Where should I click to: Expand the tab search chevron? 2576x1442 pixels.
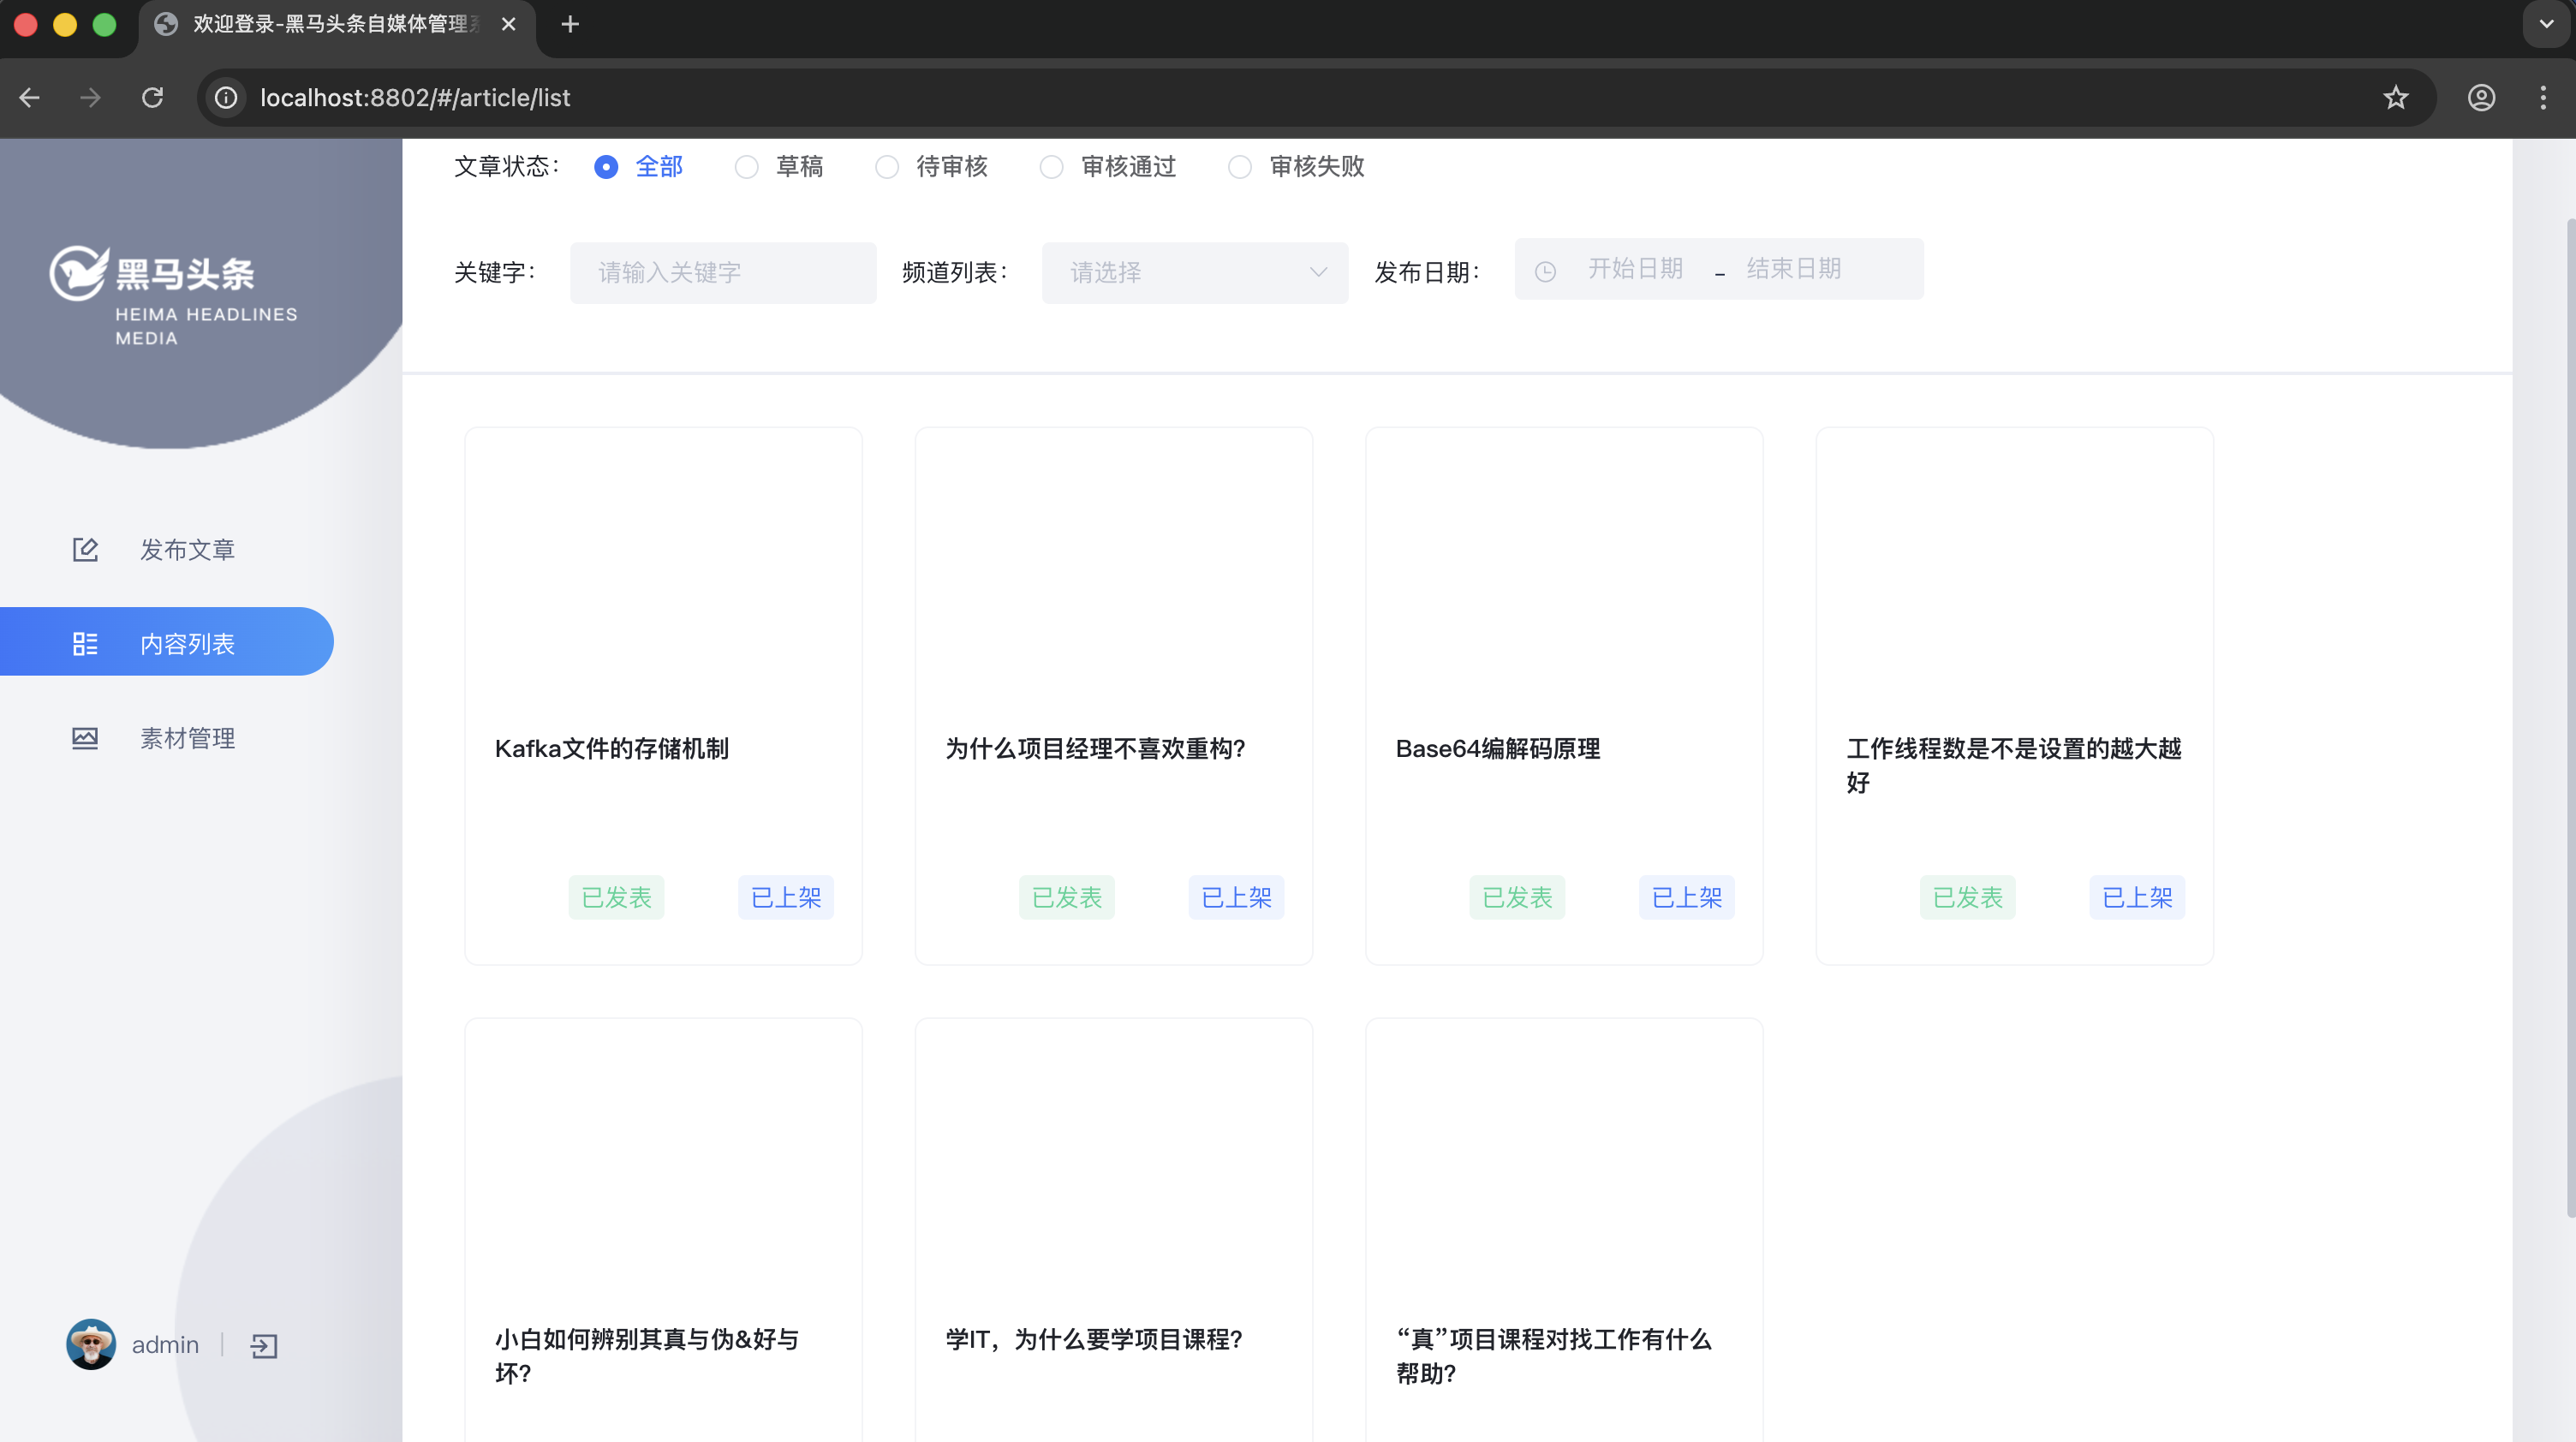[x=2546, y=24]
